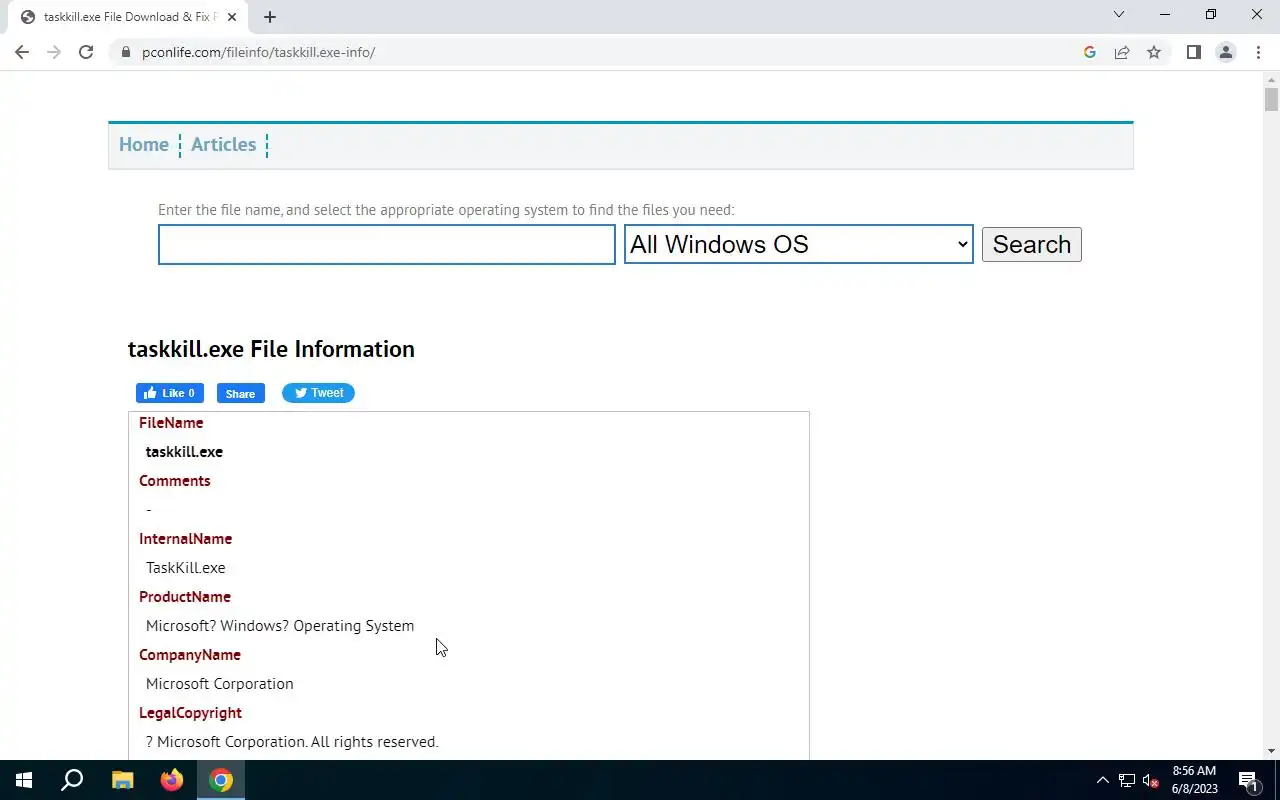1280x800 pixels.
Task: Select the Microsoft Corporation company value
Action: click(220, 684)
